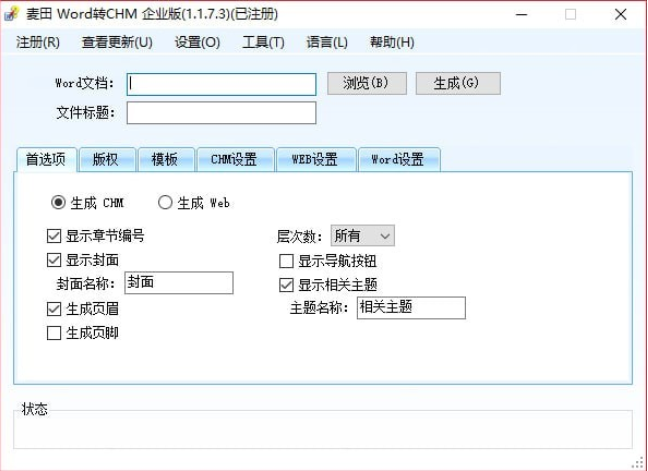The image size is (648, 471).
Task: Click the 封面名称 text field
Action: pos(179,283)
